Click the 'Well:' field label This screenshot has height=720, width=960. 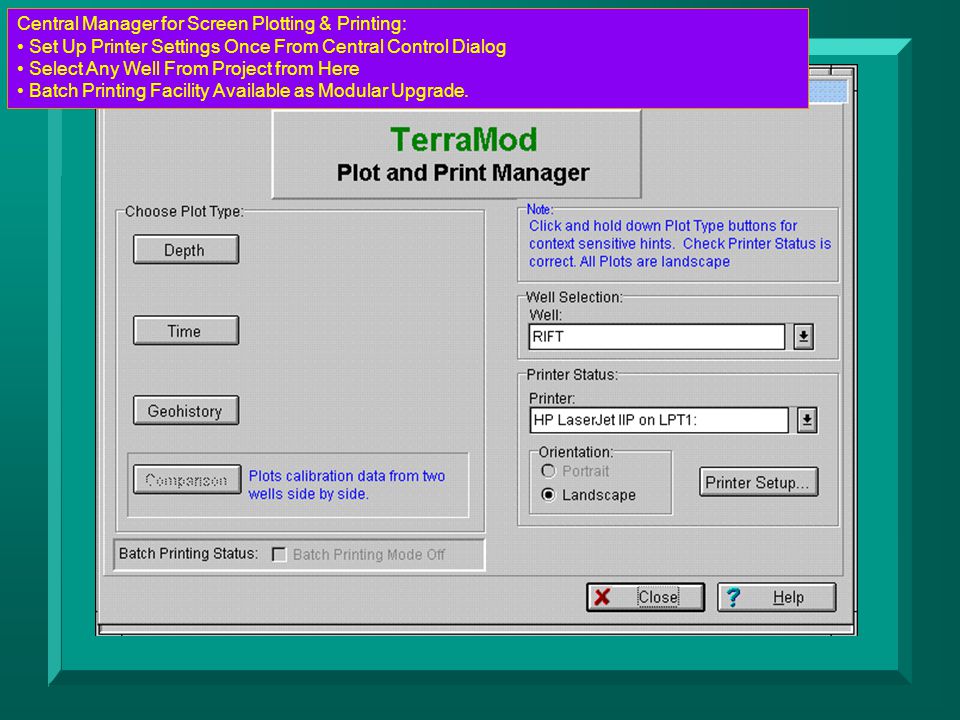545,315
